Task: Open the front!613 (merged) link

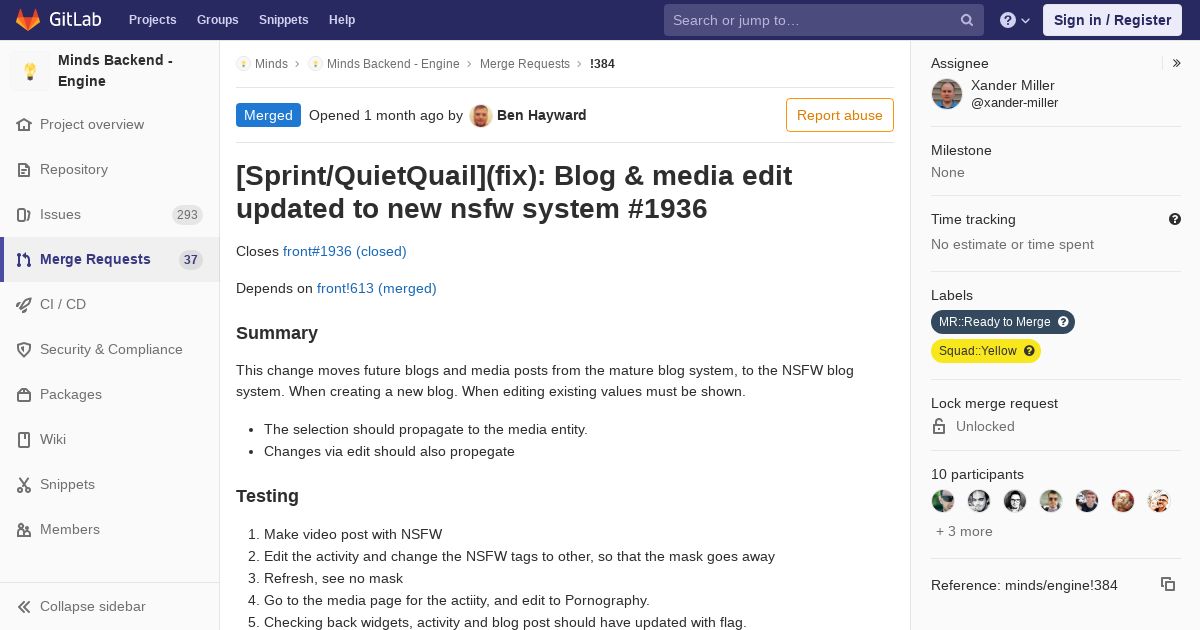Action: (377, 288)
